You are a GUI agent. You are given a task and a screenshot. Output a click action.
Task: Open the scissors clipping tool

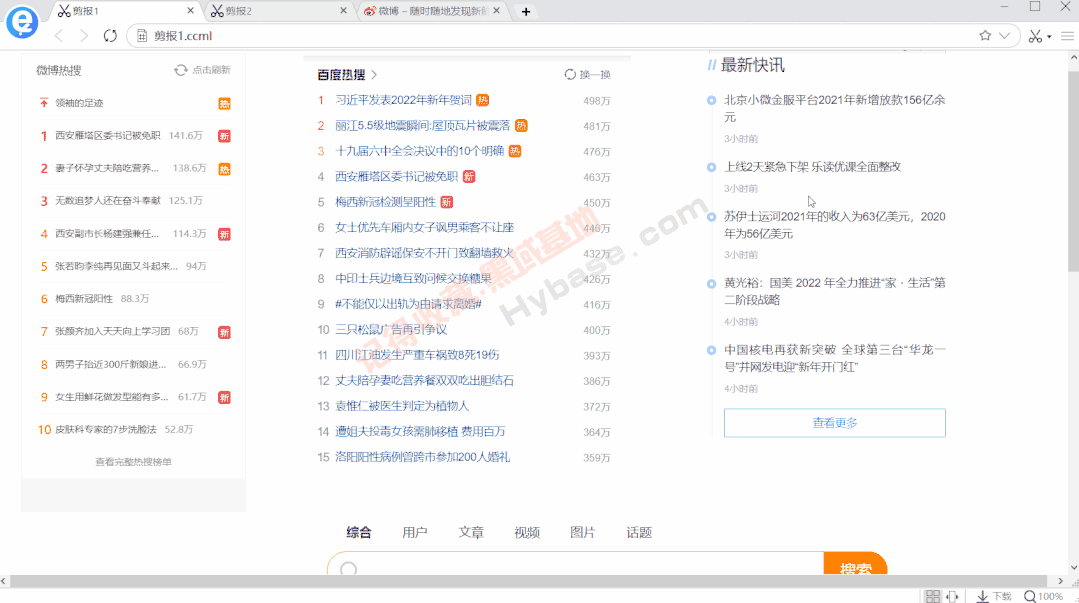[1035, 36]
